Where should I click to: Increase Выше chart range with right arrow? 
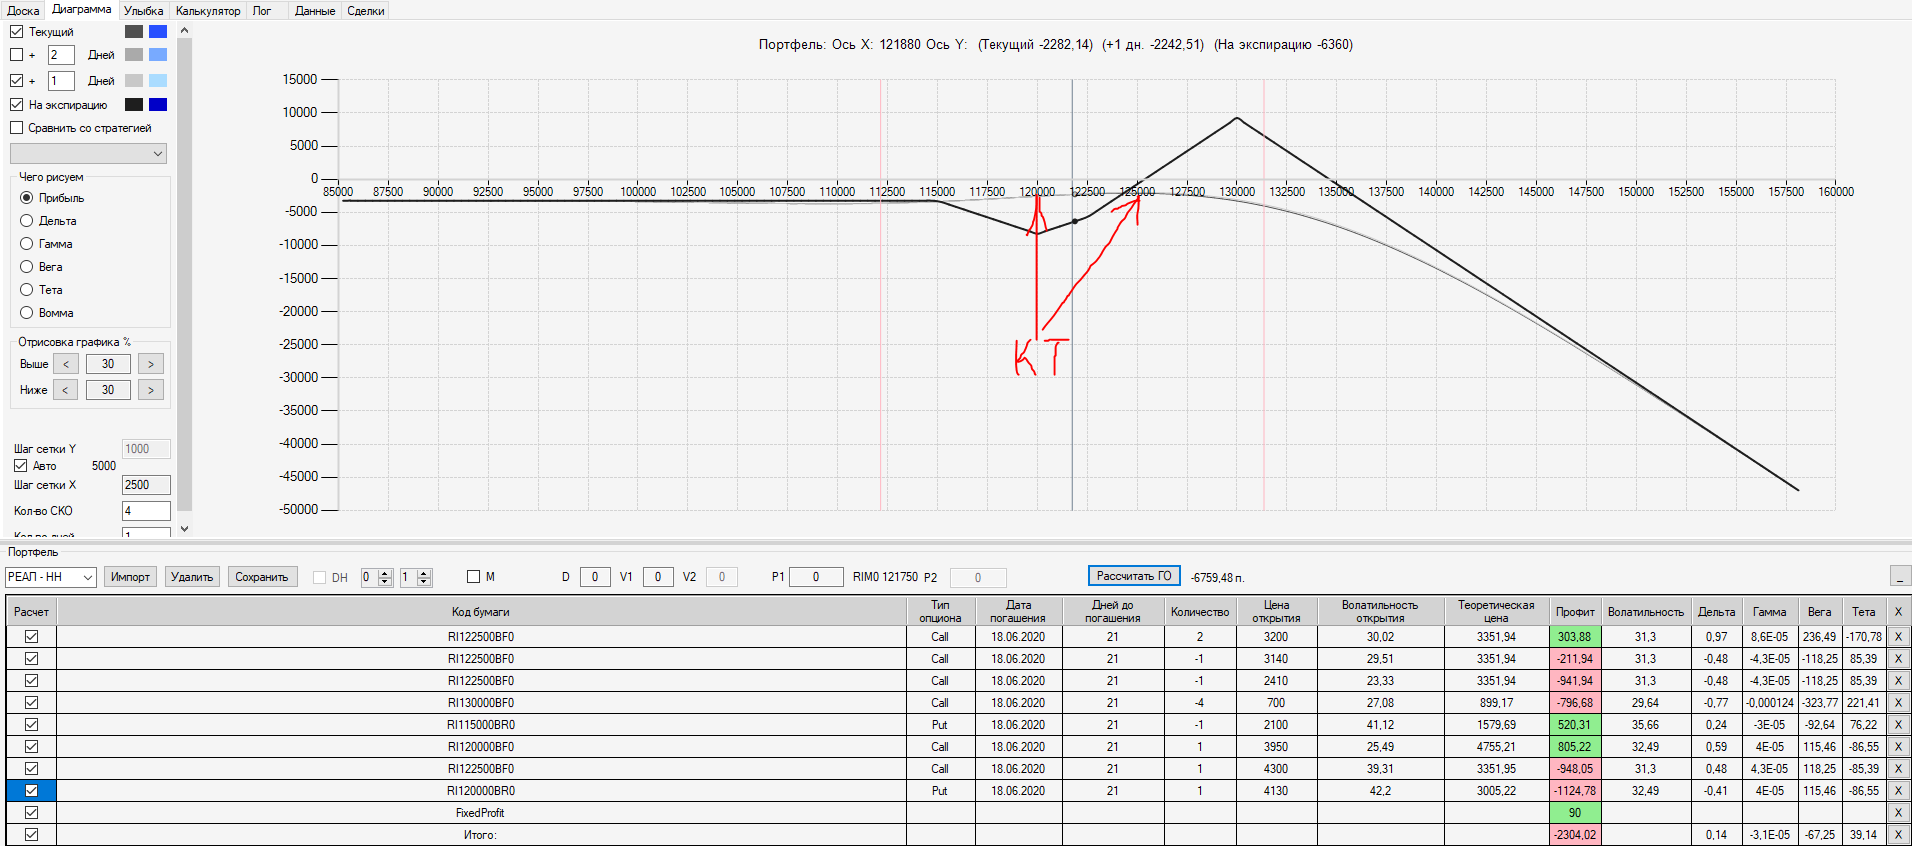(x=151, y=364)
